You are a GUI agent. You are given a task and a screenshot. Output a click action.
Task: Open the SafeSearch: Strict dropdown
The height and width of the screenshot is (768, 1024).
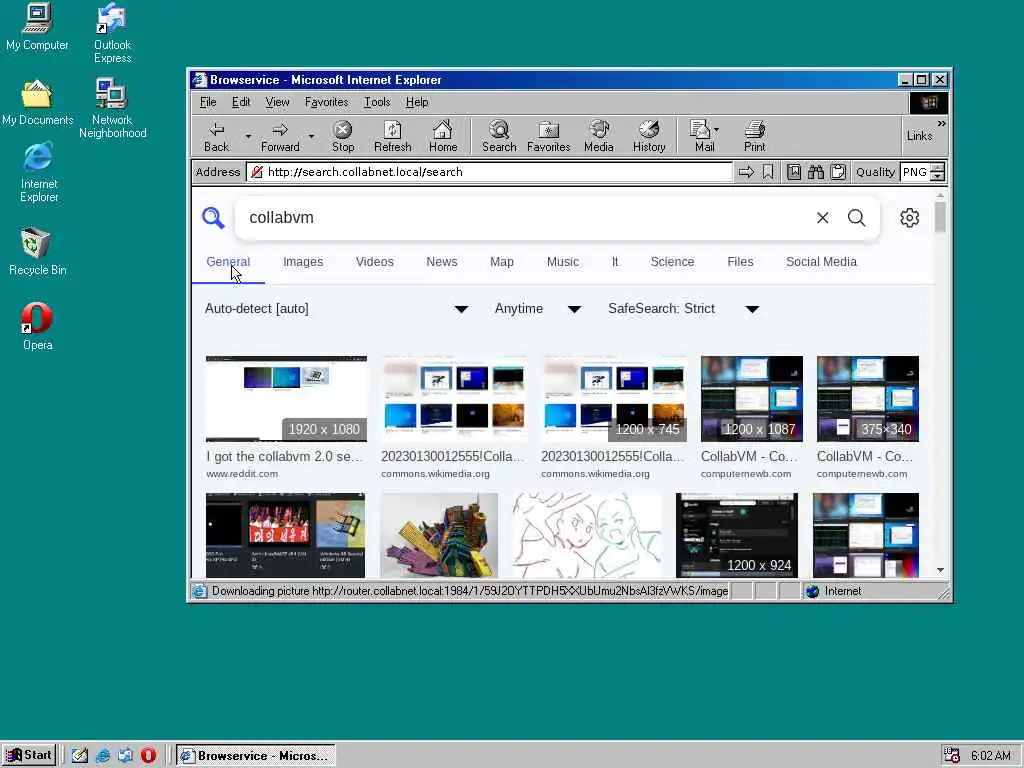[x=684, y=309]
